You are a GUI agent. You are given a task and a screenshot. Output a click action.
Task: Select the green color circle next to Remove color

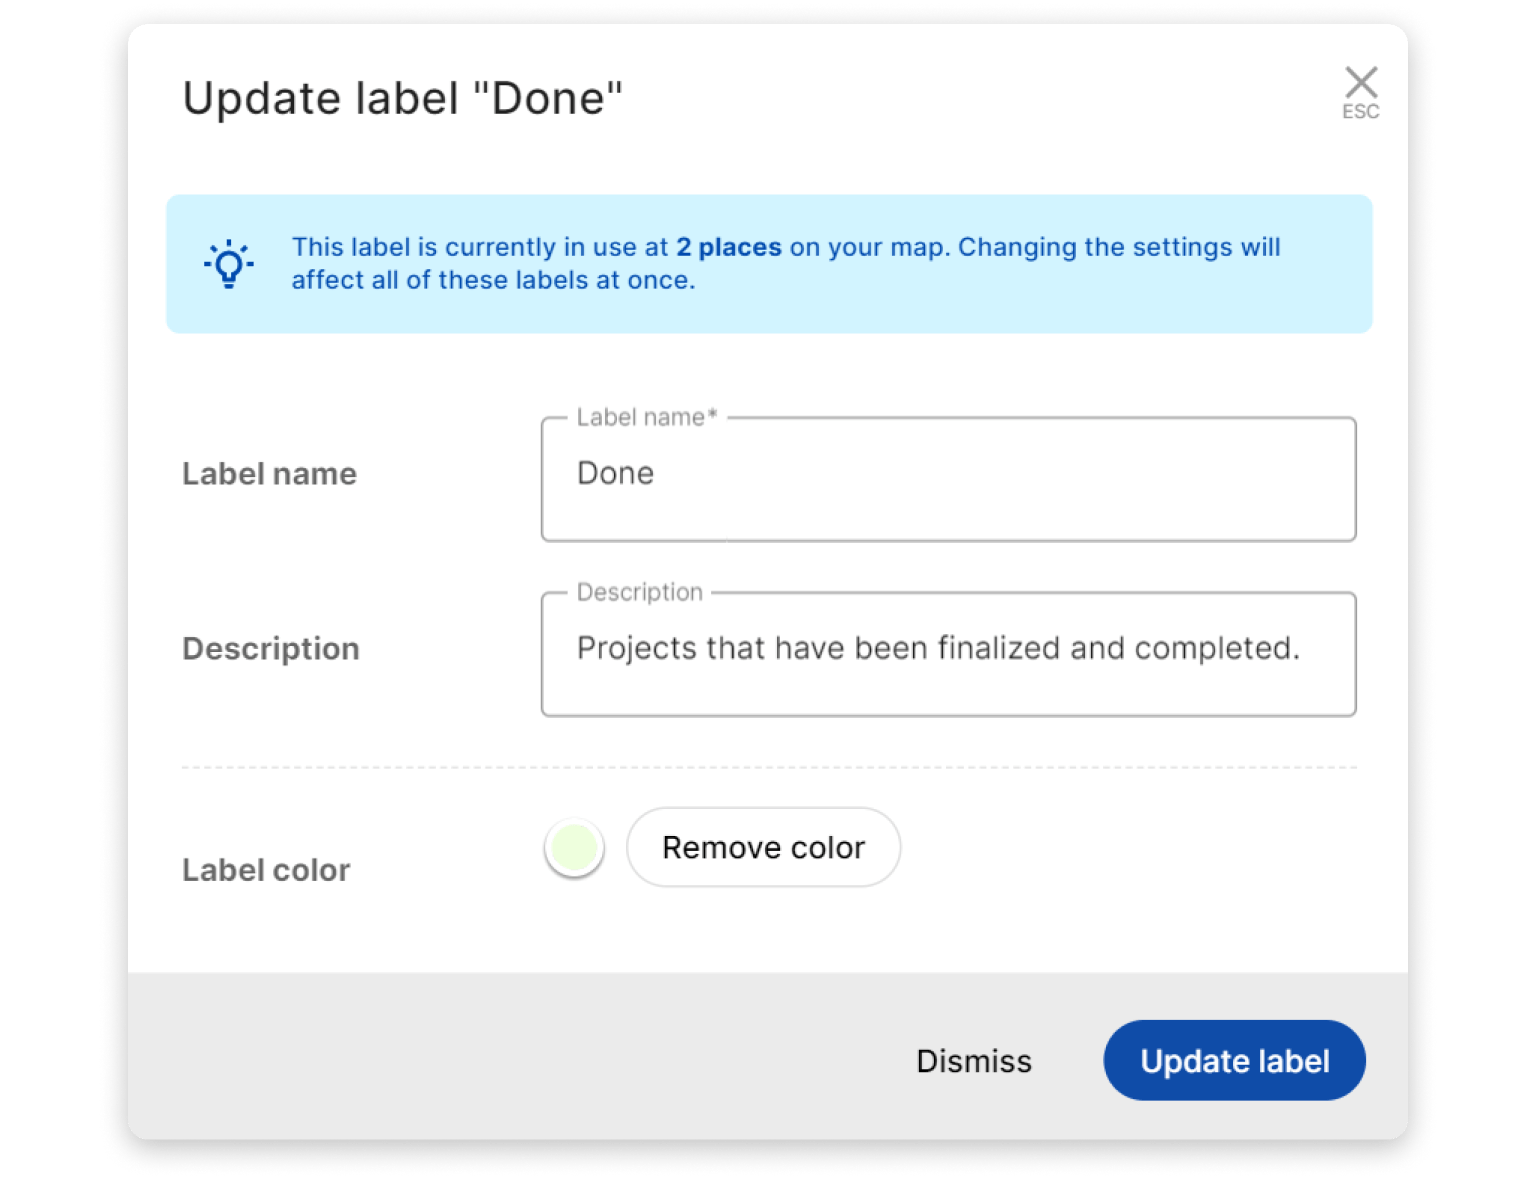573,847
